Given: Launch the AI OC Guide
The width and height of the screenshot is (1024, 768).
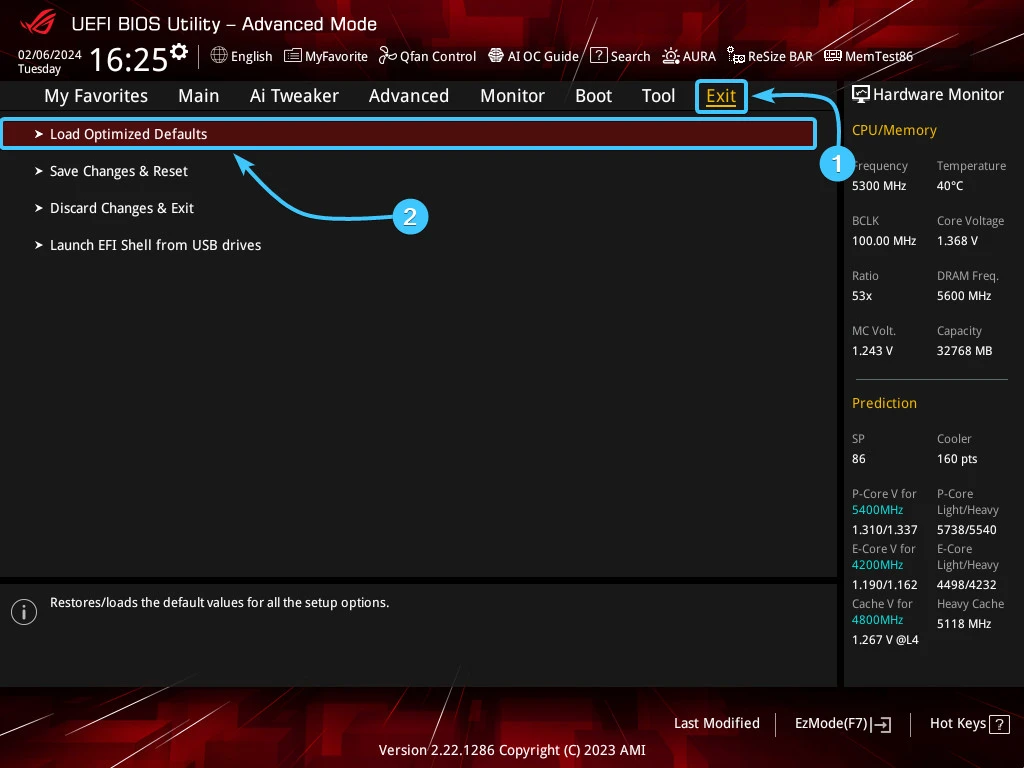Looking at the screenshot, I should click(533, 57).
